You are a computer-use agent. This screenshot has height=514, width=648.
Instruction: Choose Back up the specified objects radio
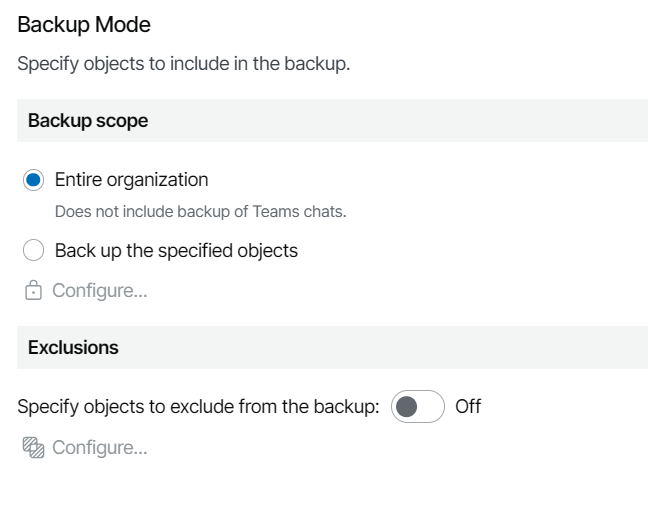click(33, 250)
